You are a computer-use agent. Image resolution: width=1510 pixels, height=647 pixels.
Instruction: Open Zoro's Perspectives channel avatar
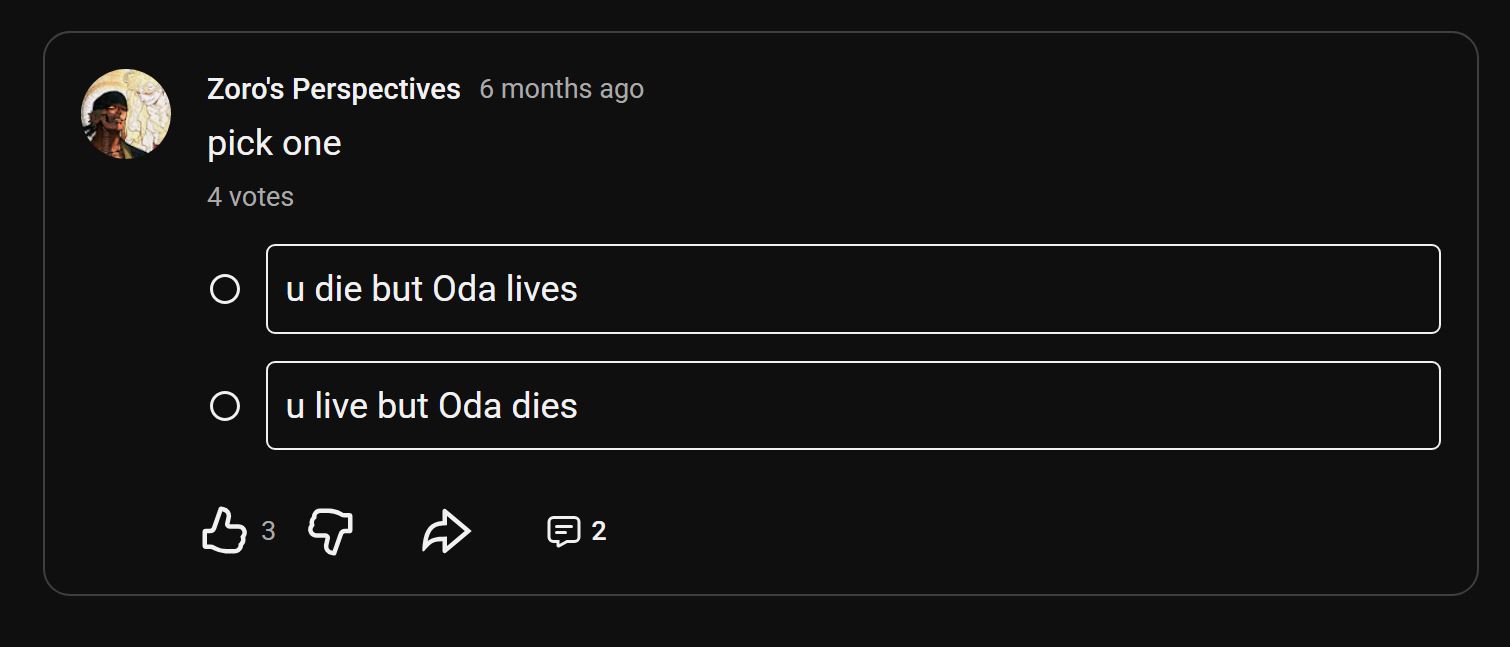pyautogui.click(x=126, y=114)
